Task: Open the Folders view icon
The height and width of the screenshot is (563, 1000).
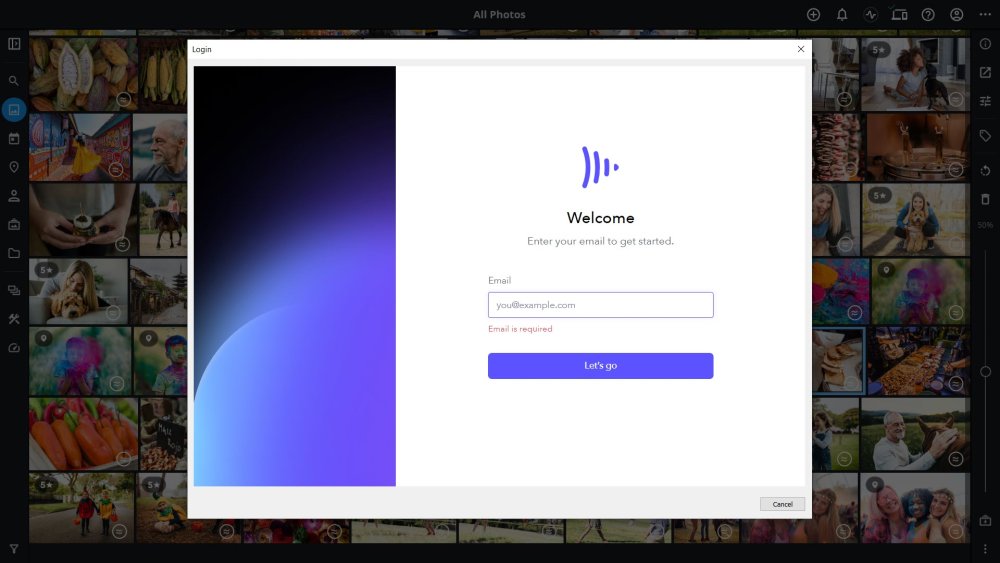Action: tap(14, 253)
